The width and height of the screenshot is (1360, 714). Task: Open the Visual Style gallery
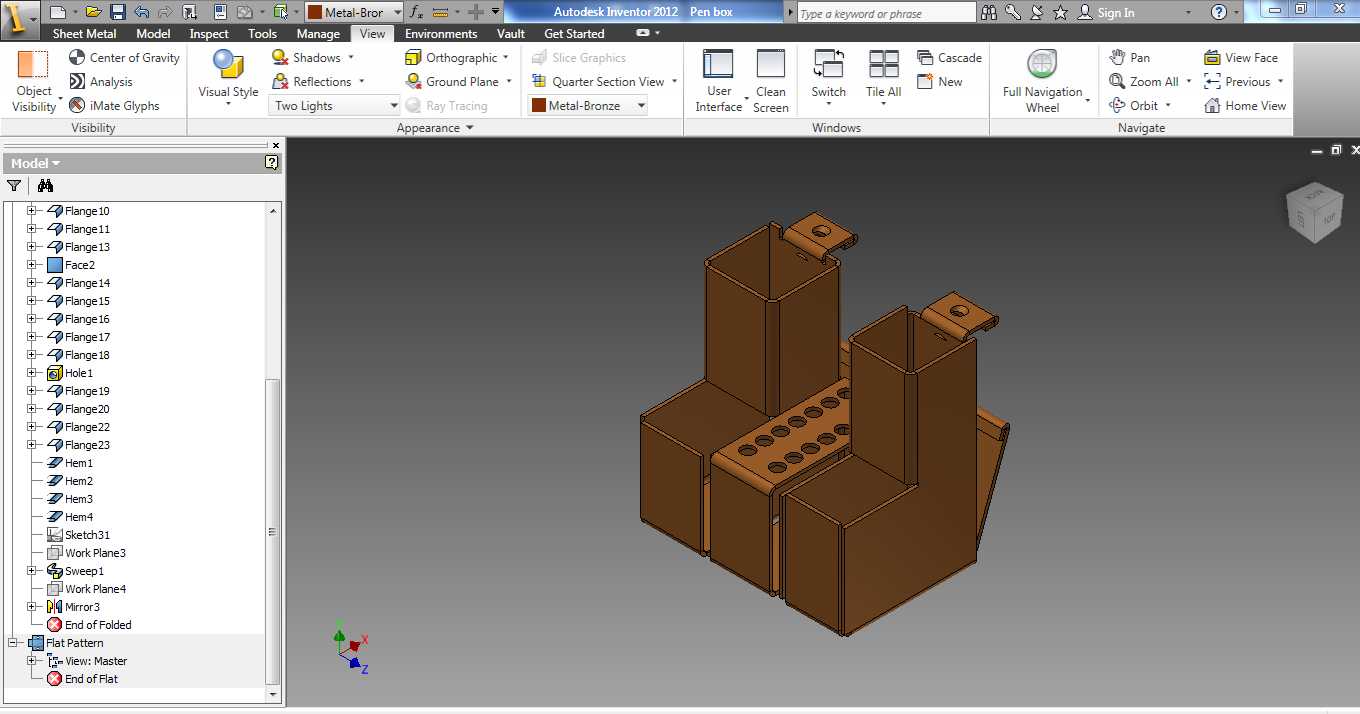[228, 78]
